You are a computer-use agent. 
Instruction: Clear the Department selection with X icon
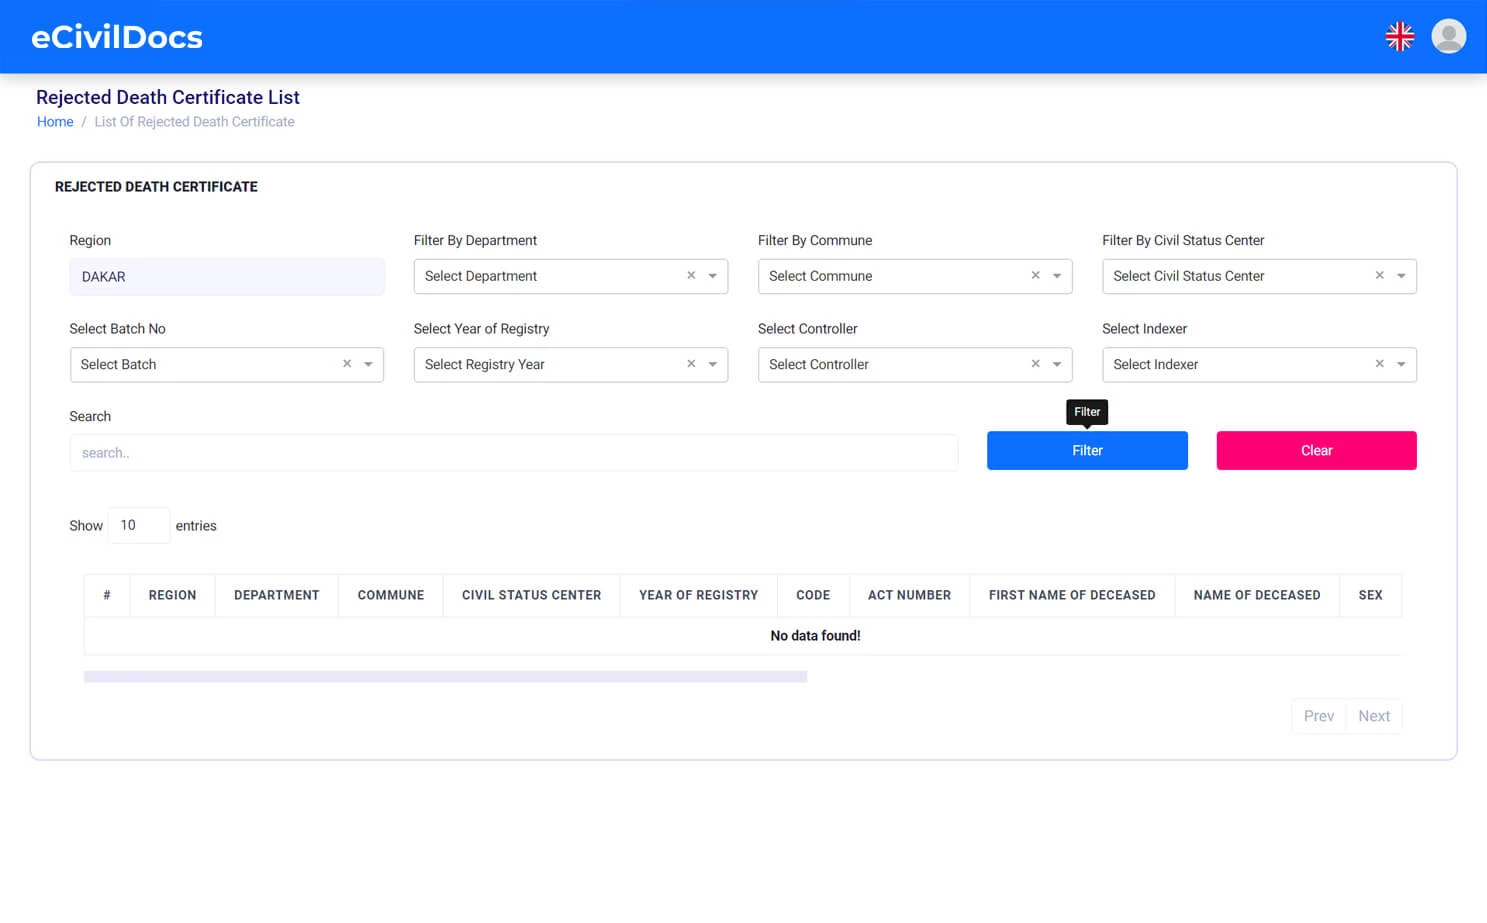click(691, 276)
